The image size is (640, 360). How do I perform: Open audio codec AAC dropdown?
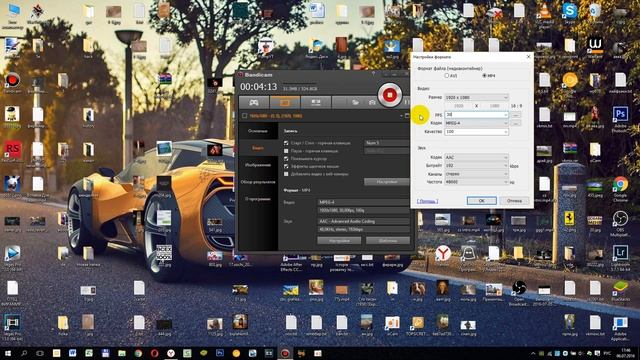(476, 157)
